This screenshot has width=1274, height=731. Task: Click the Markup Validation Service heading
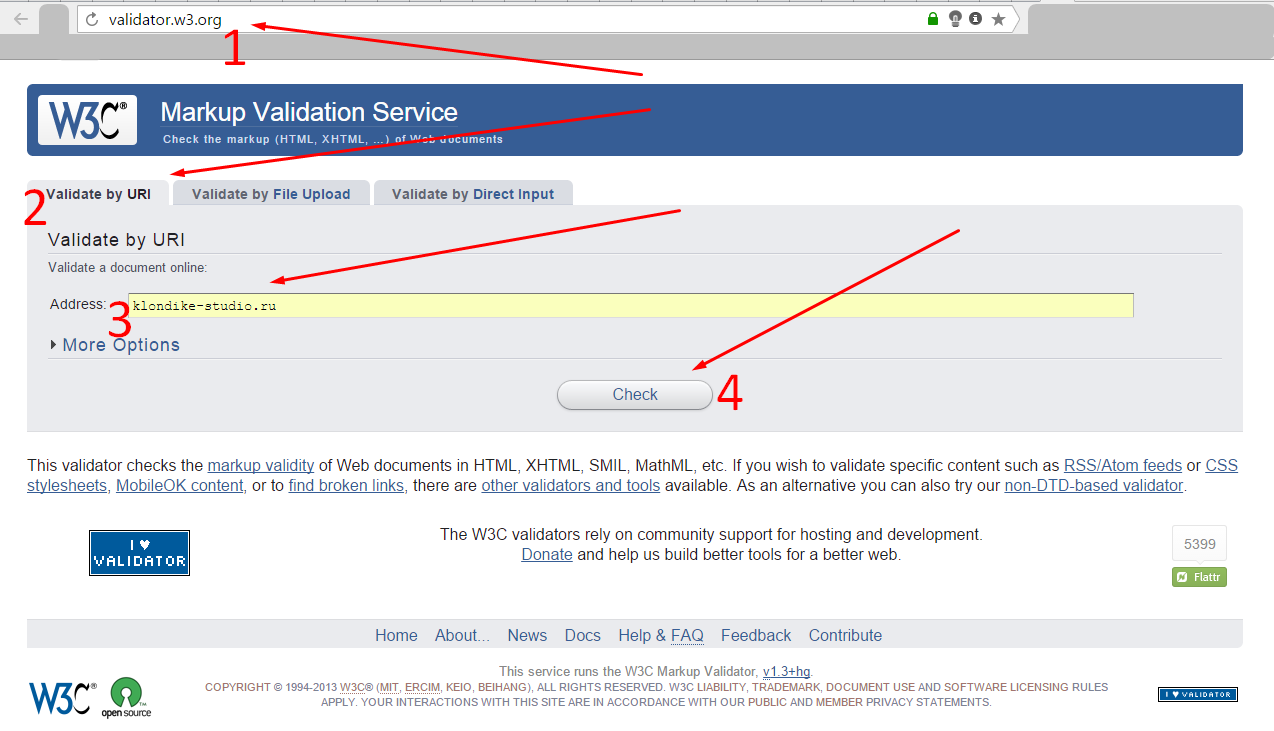[309, 112]
